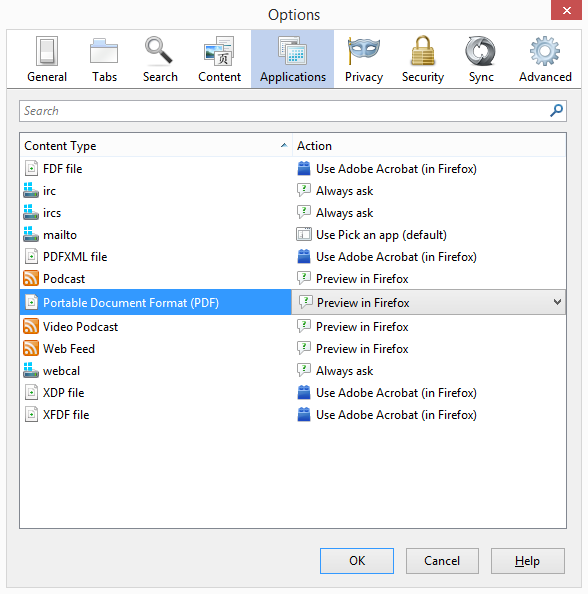Click the XFDF file document icon
The height and width of the screenshot is (594, 588).
[x=31, y=414]
